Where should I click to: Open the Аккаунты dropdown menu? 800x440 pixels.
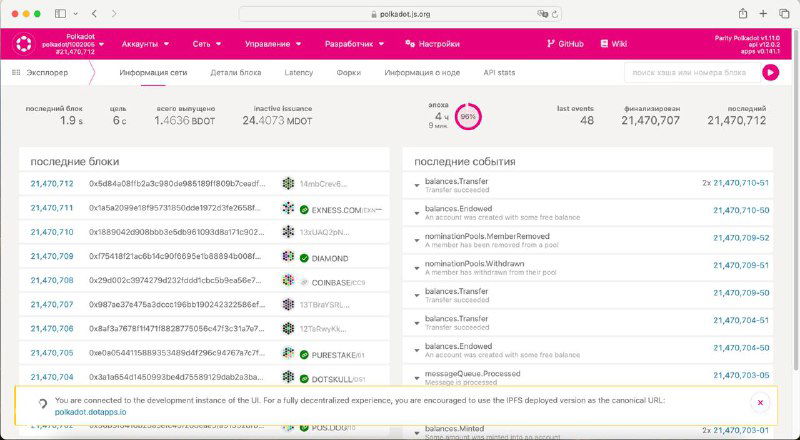145,44
